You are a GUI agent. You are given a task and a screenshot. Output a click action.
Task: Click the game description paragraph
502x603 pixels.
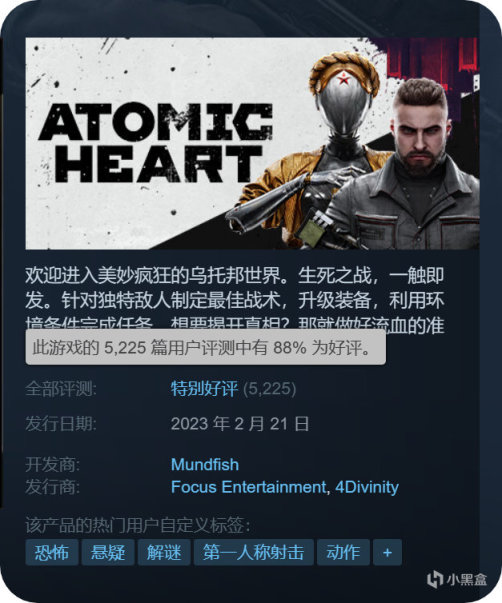(235, 300)
